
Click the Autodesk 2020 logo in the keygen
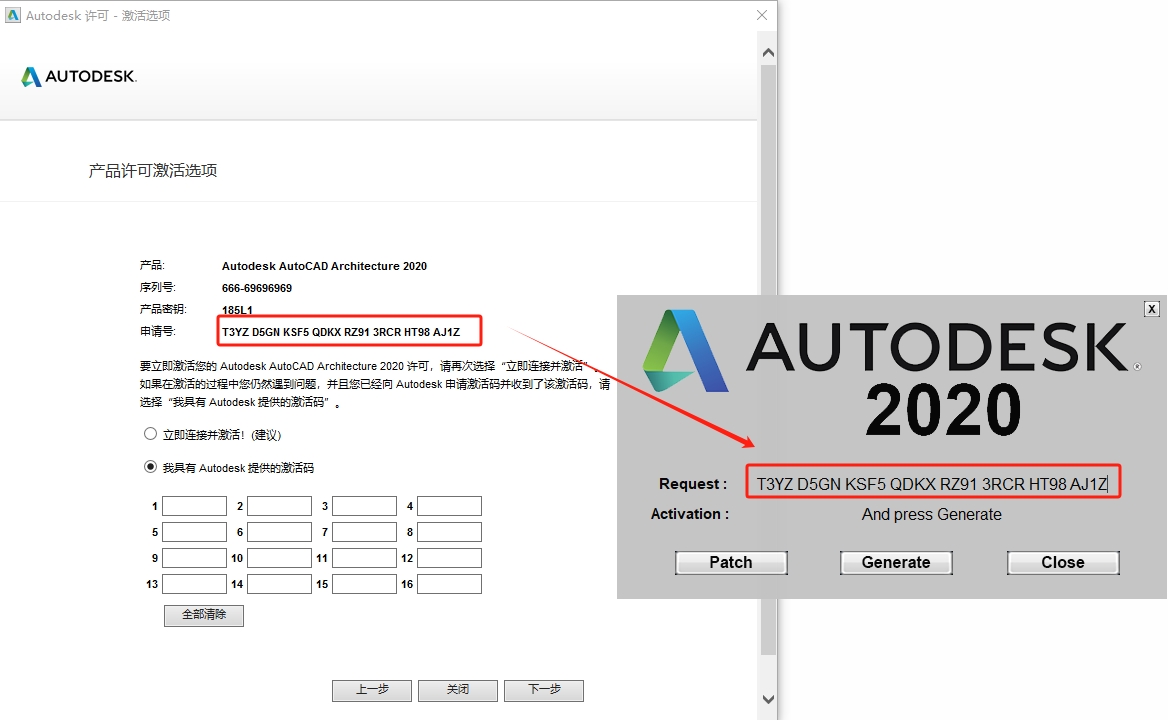coord(892,373)
